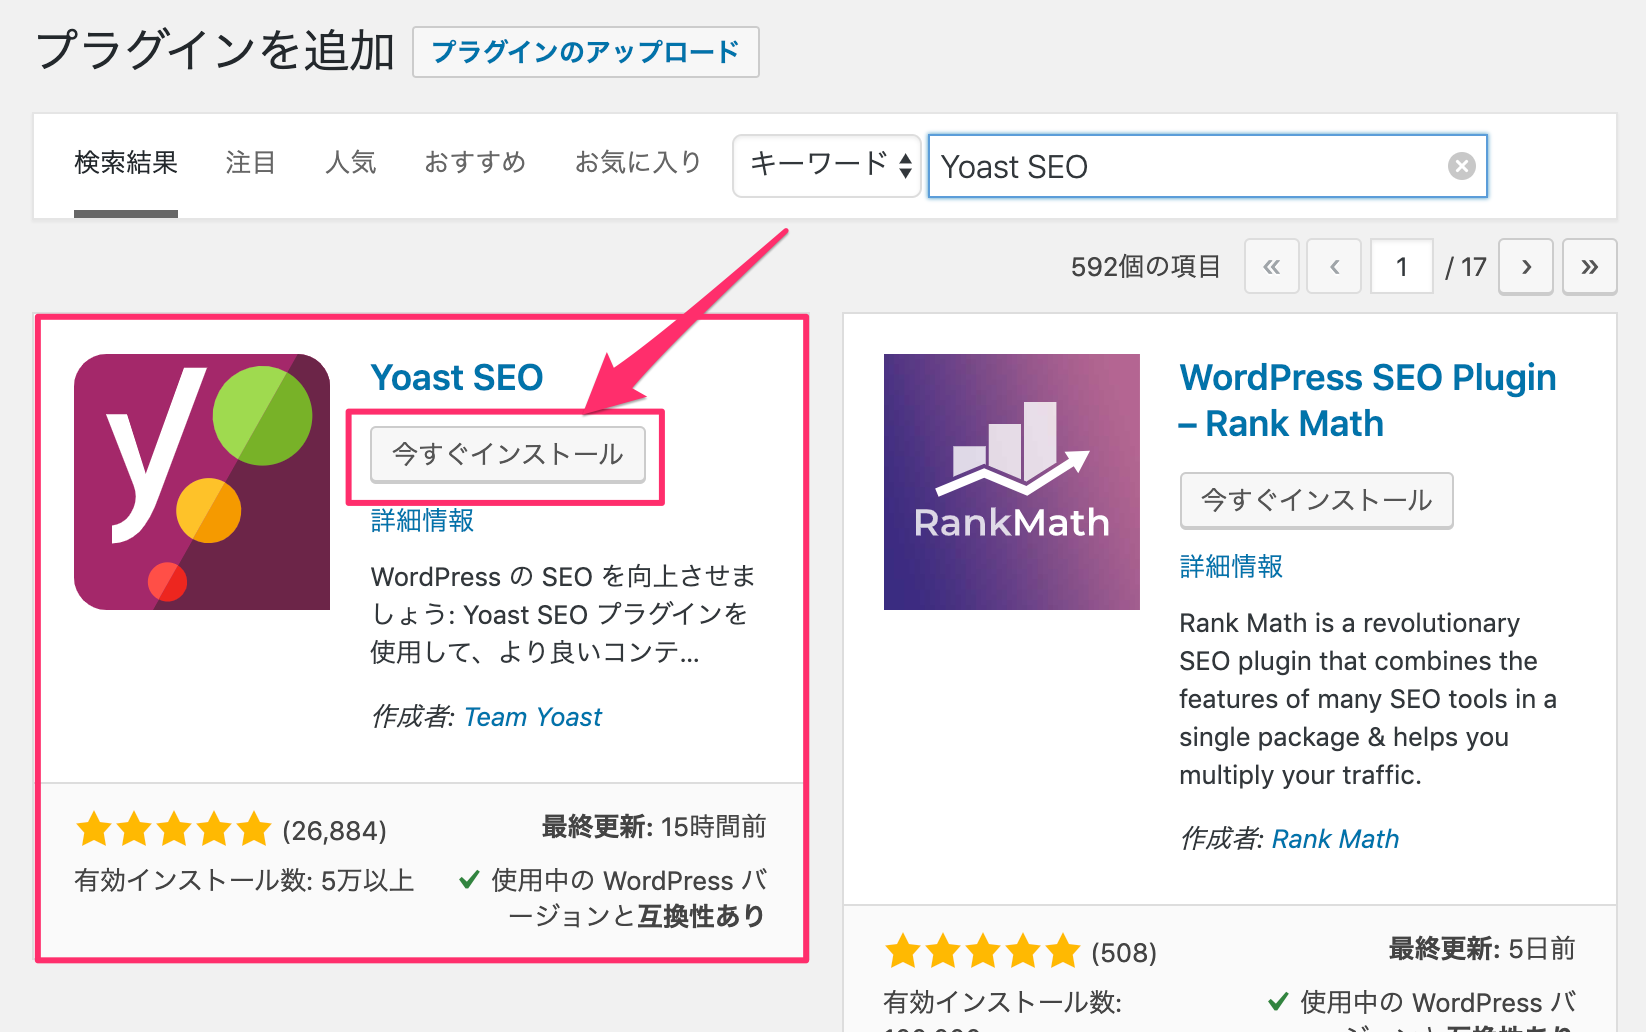This screenshot has height=1032, width=1646.
Task: Open 詳細情報 for Yoast SEO
Action: pos(421,521)
